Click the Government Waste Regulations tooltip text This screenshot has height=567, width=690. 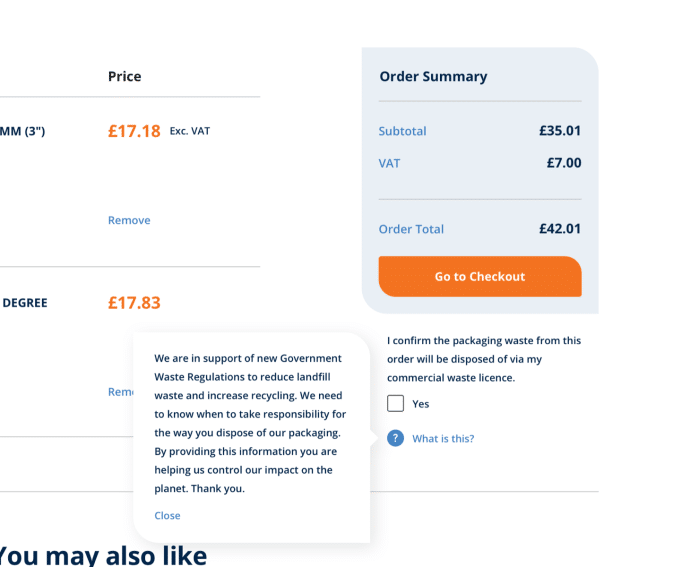pos(250,423)
